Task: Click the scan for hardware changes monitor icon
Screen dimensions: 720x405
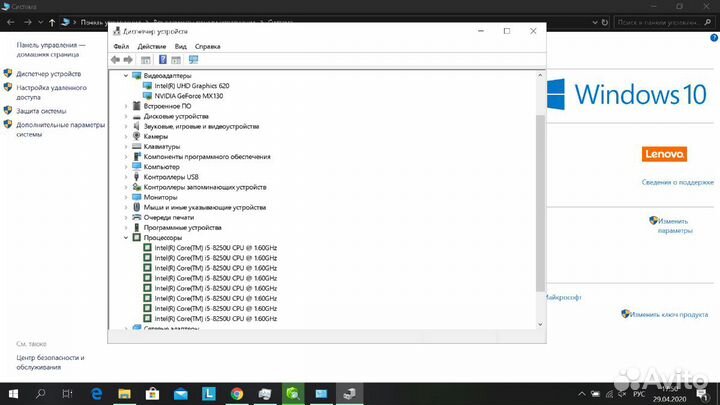Action: click(x=193, y=60)
